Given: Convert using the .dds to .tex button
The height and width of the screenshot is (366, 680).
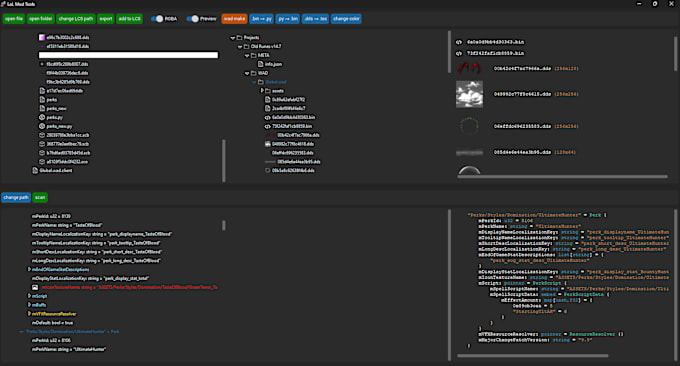Looking at the screenshot, I should [x=315, y=19].
